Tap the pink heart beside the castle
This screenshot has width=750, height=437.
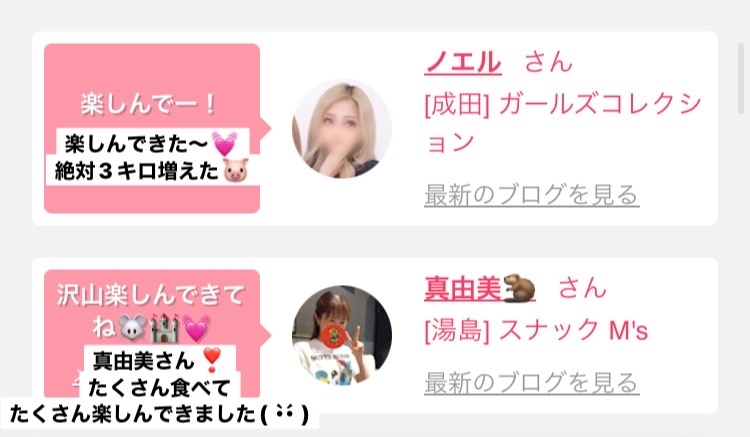coord(196,329)
